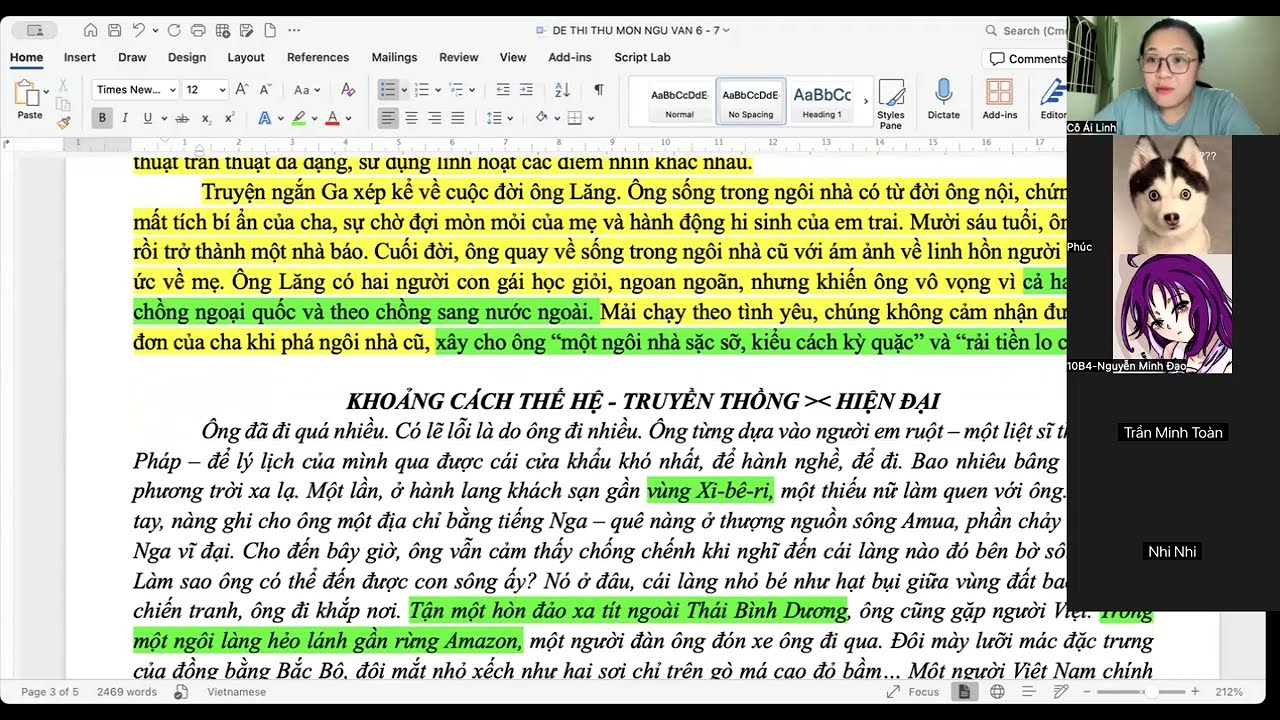This screenshot has height=720, width=1280.
Task: Apply the Normal style
Action: pyautogui.click(x=680, y=102)
